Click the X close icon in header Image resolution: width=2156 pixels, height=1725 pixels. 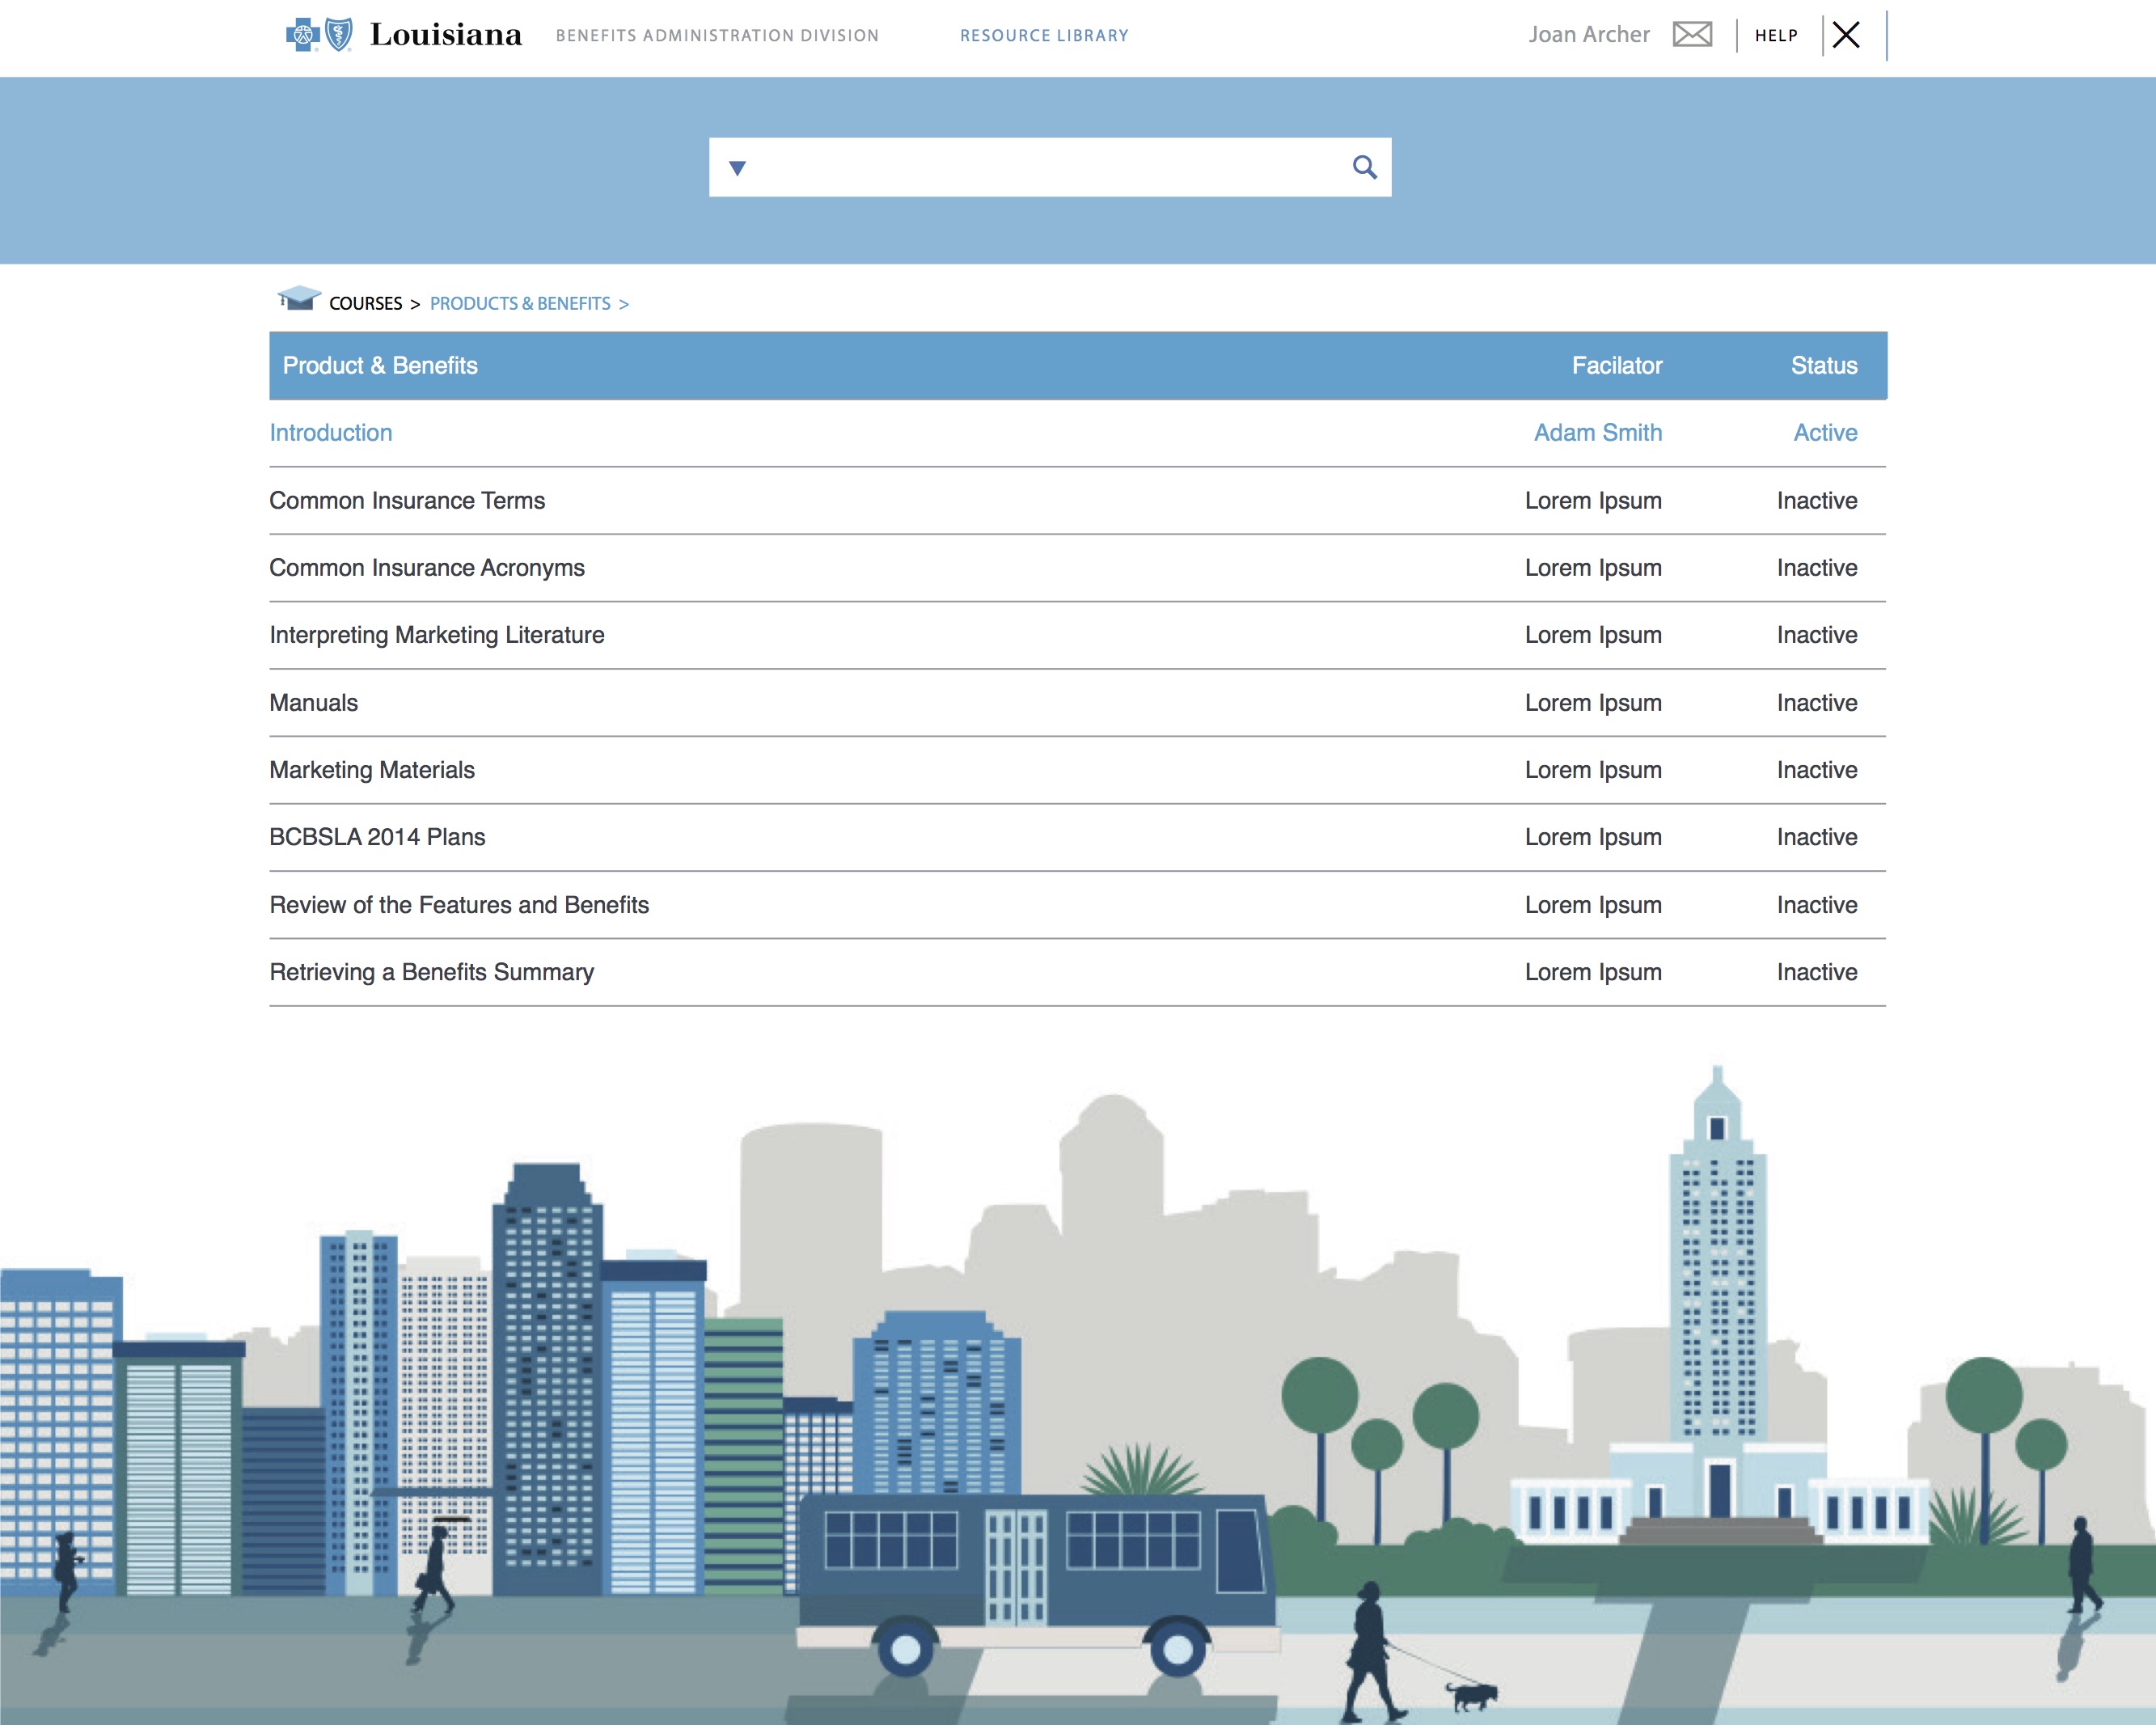coord(1846,35)
